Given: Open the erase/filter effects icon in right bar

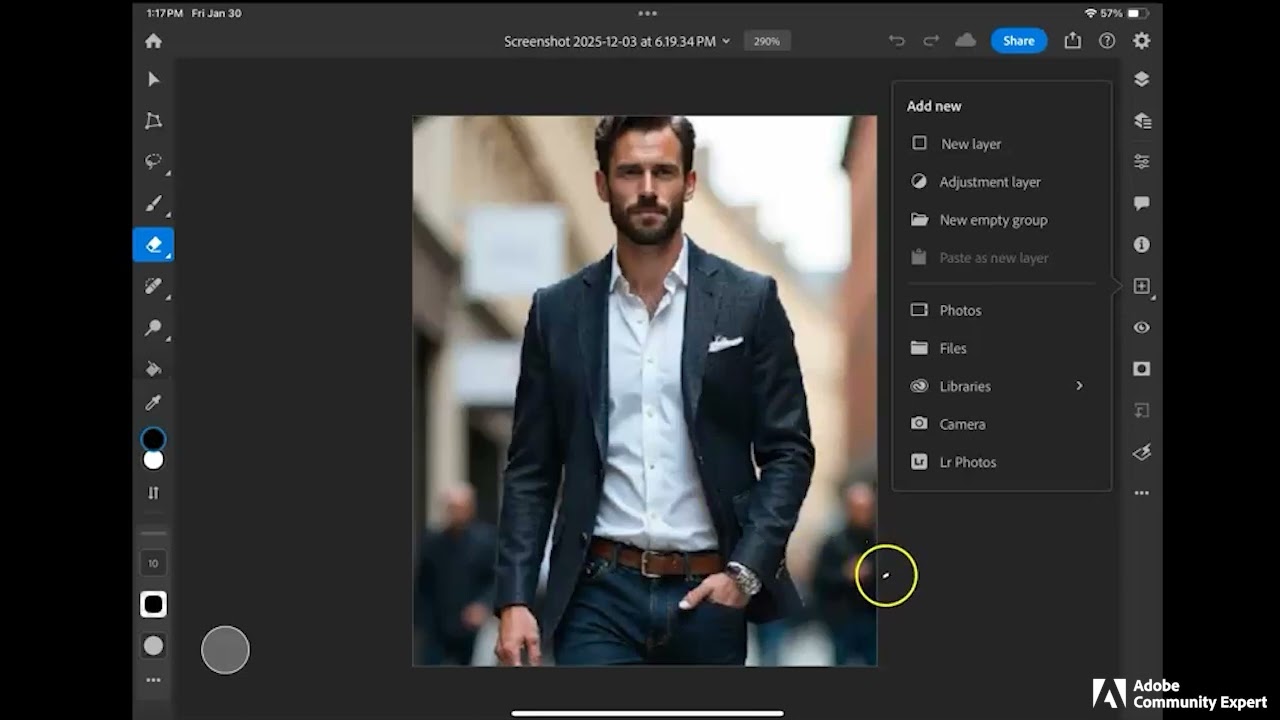Looking at the screenshot, I should click(x=1142, y=452).
